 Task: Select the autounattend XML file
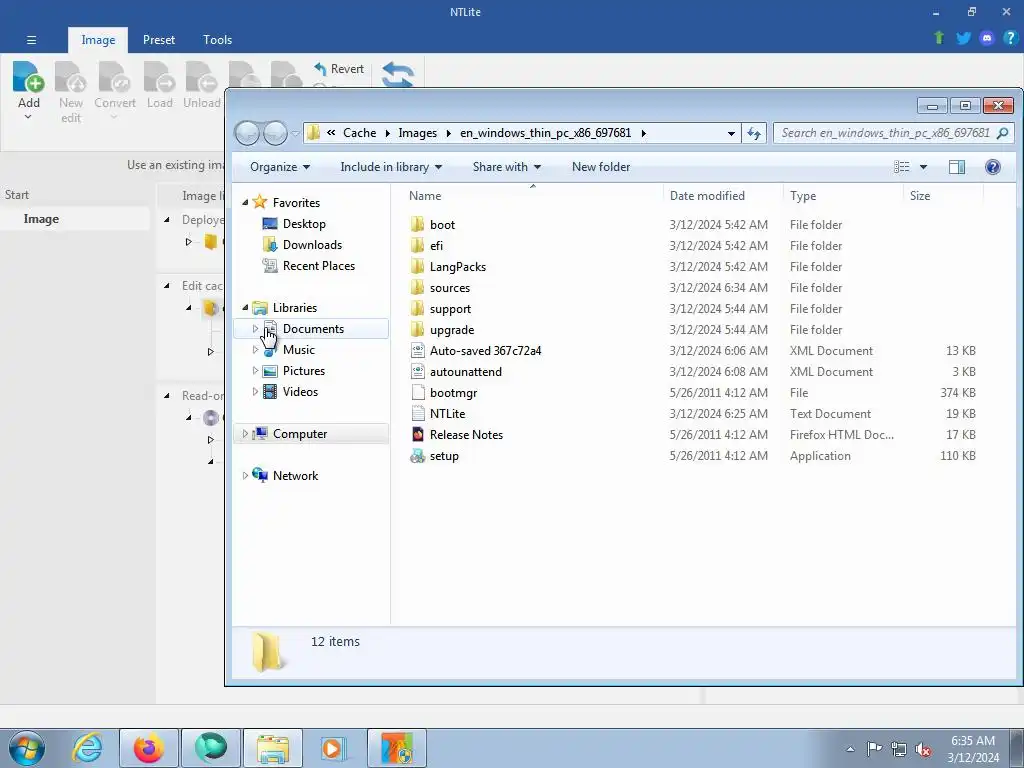click(466, 372)
